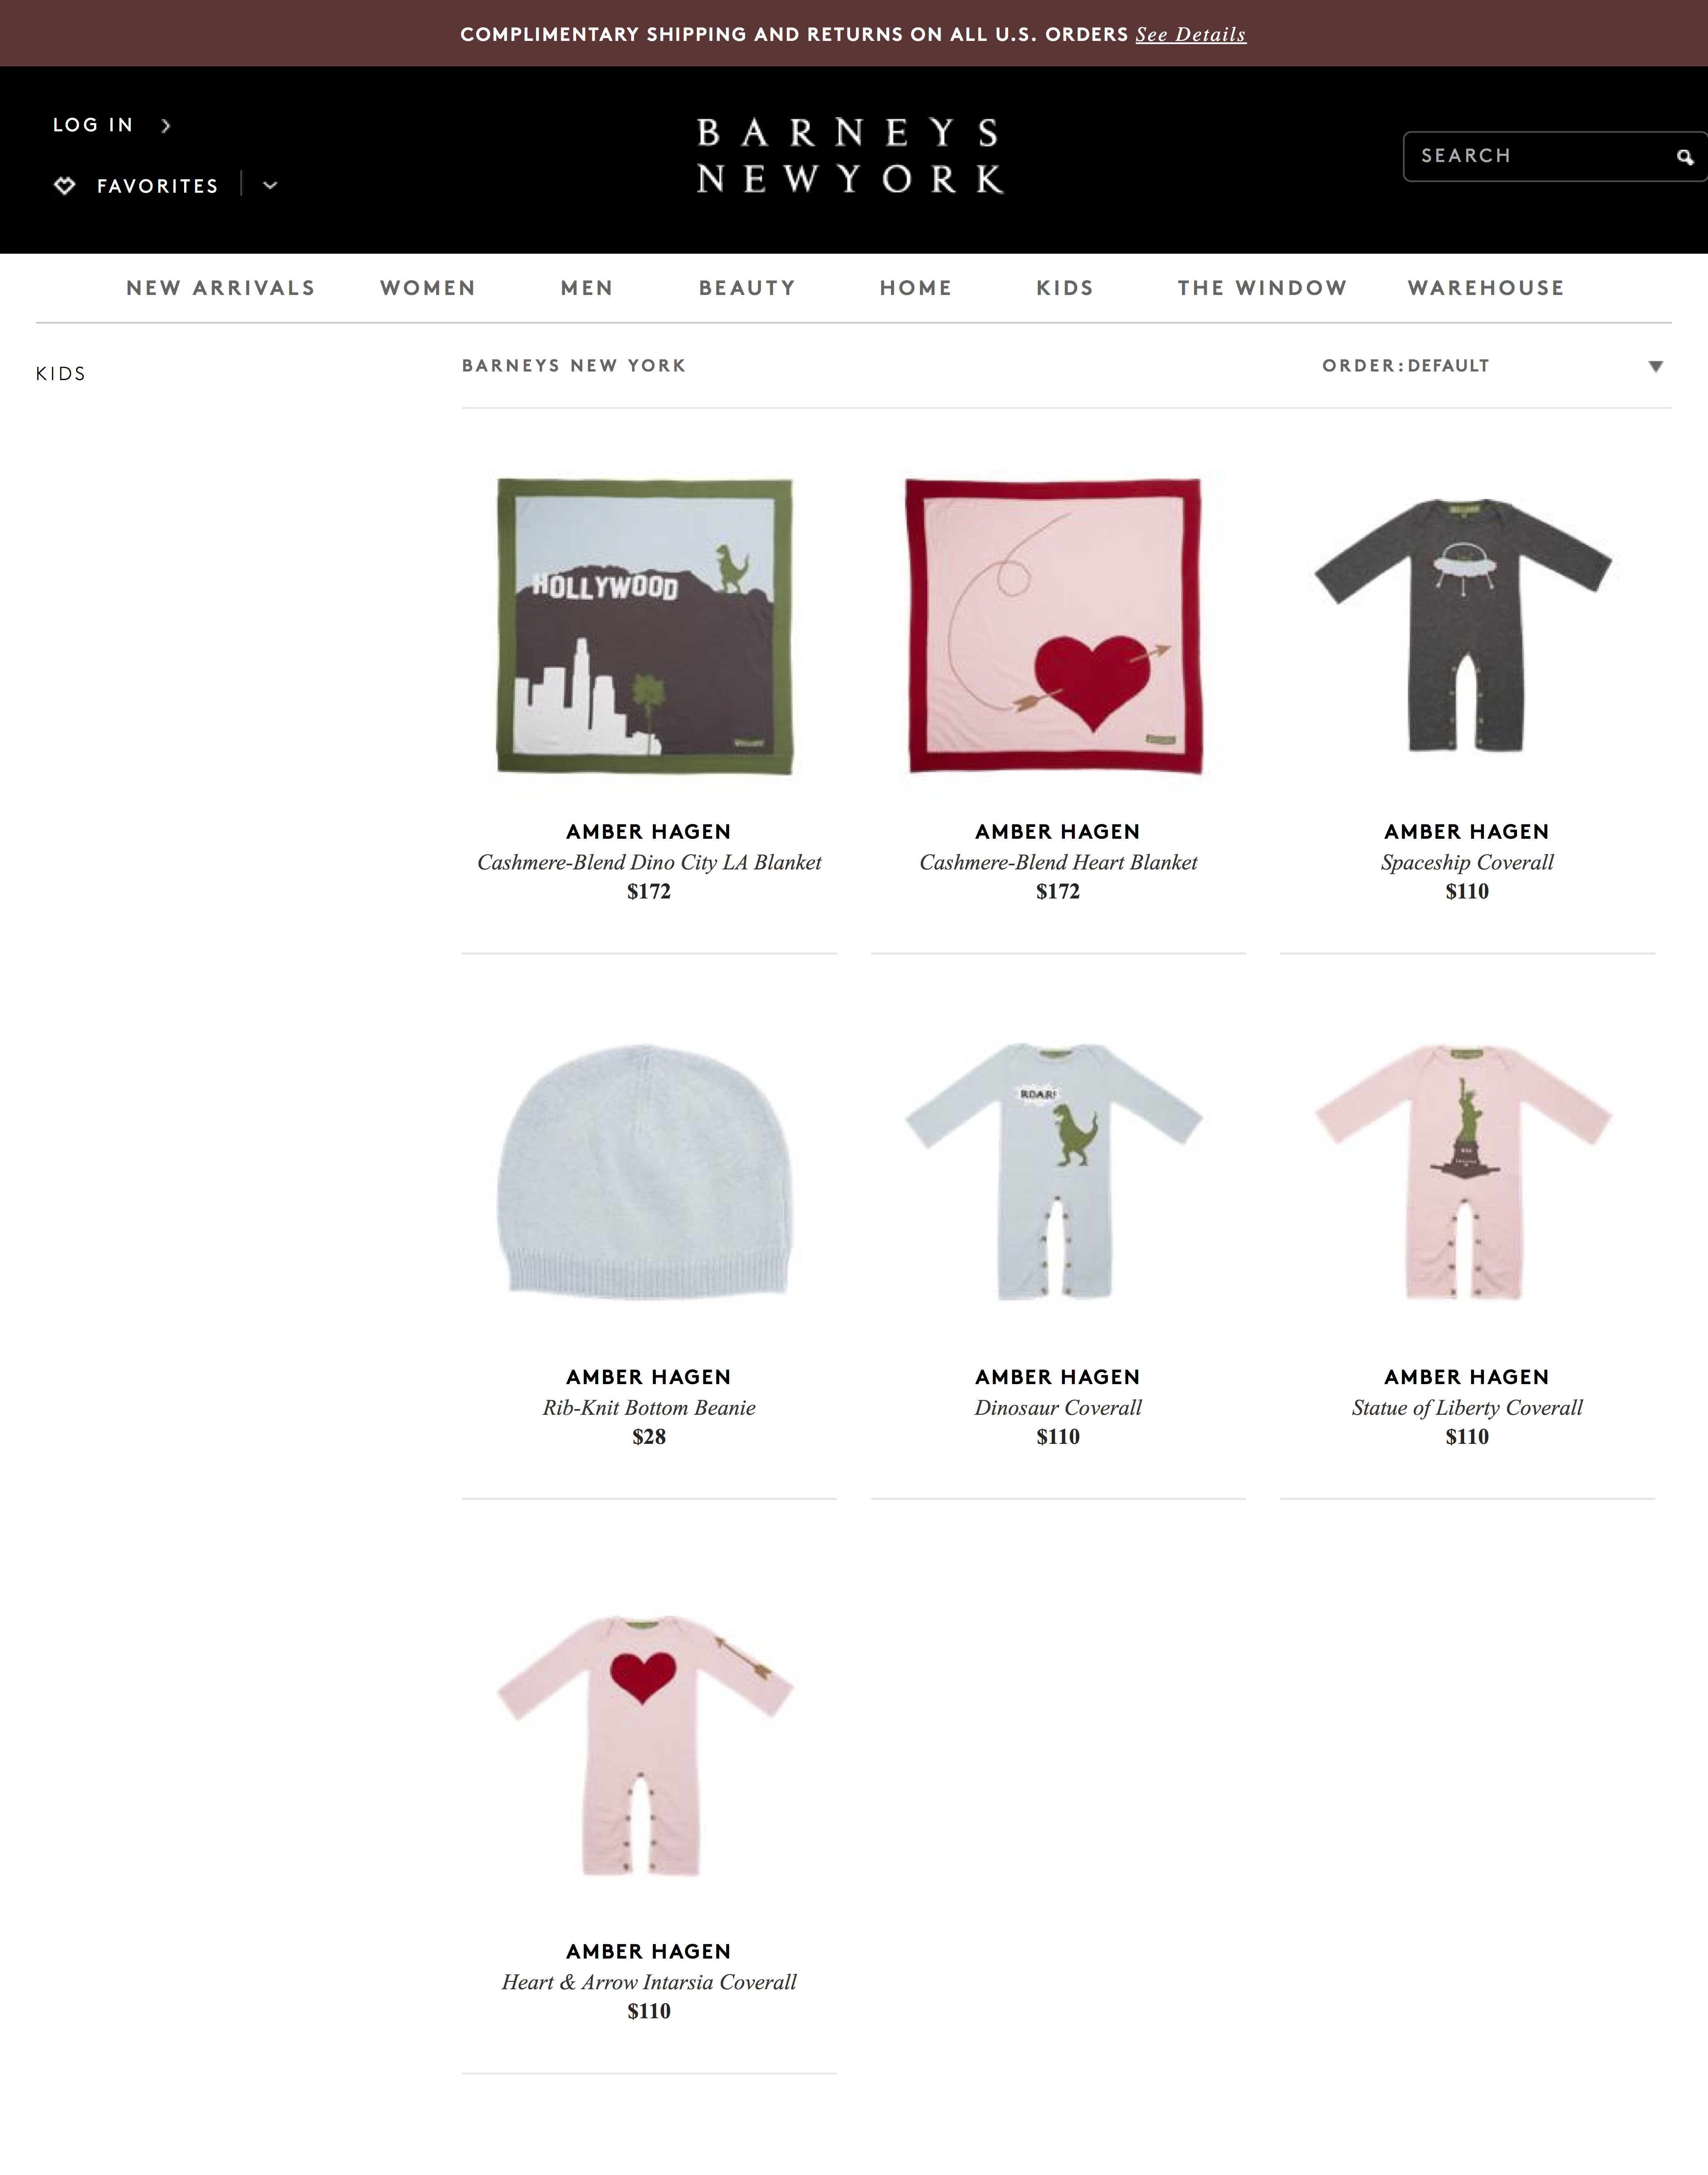Viewport: 1708px width, 2175px height.
Task: Expand the Favorites dropdown chevron
Action: [x=270, y=185]
